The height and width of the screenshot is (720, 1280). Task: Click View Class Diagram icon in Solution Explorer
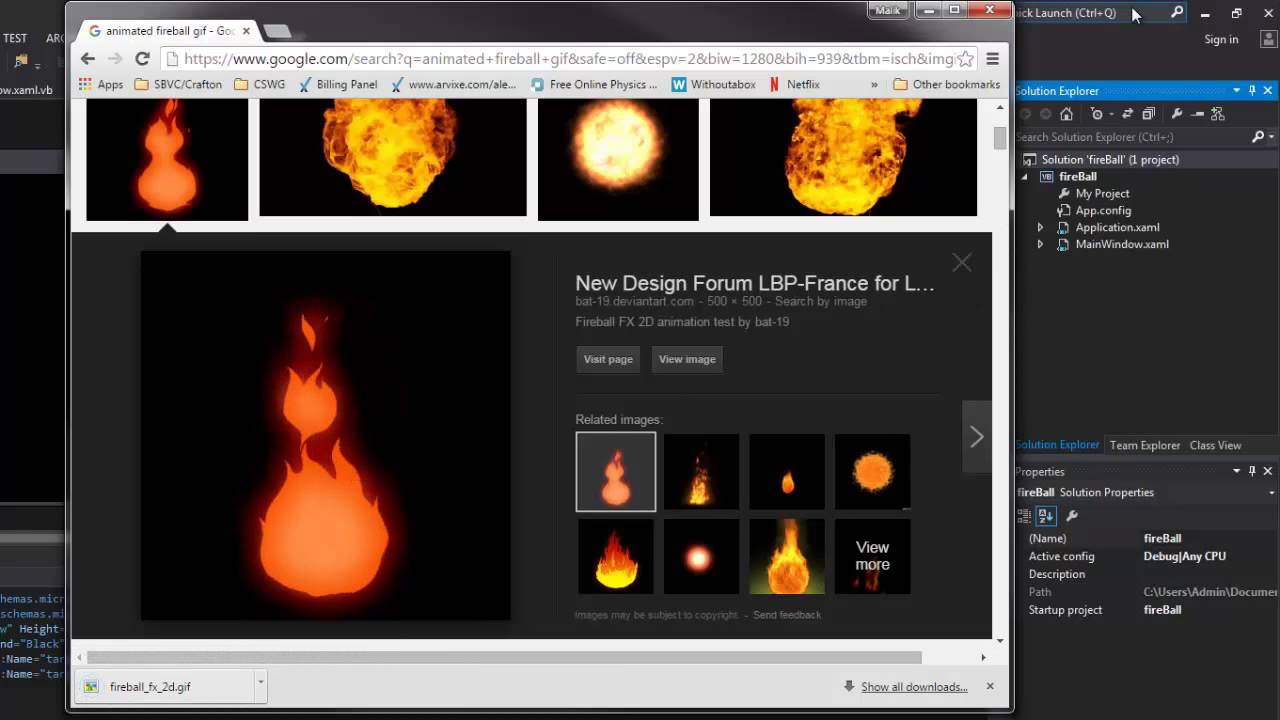click(x=1217, y=114)
